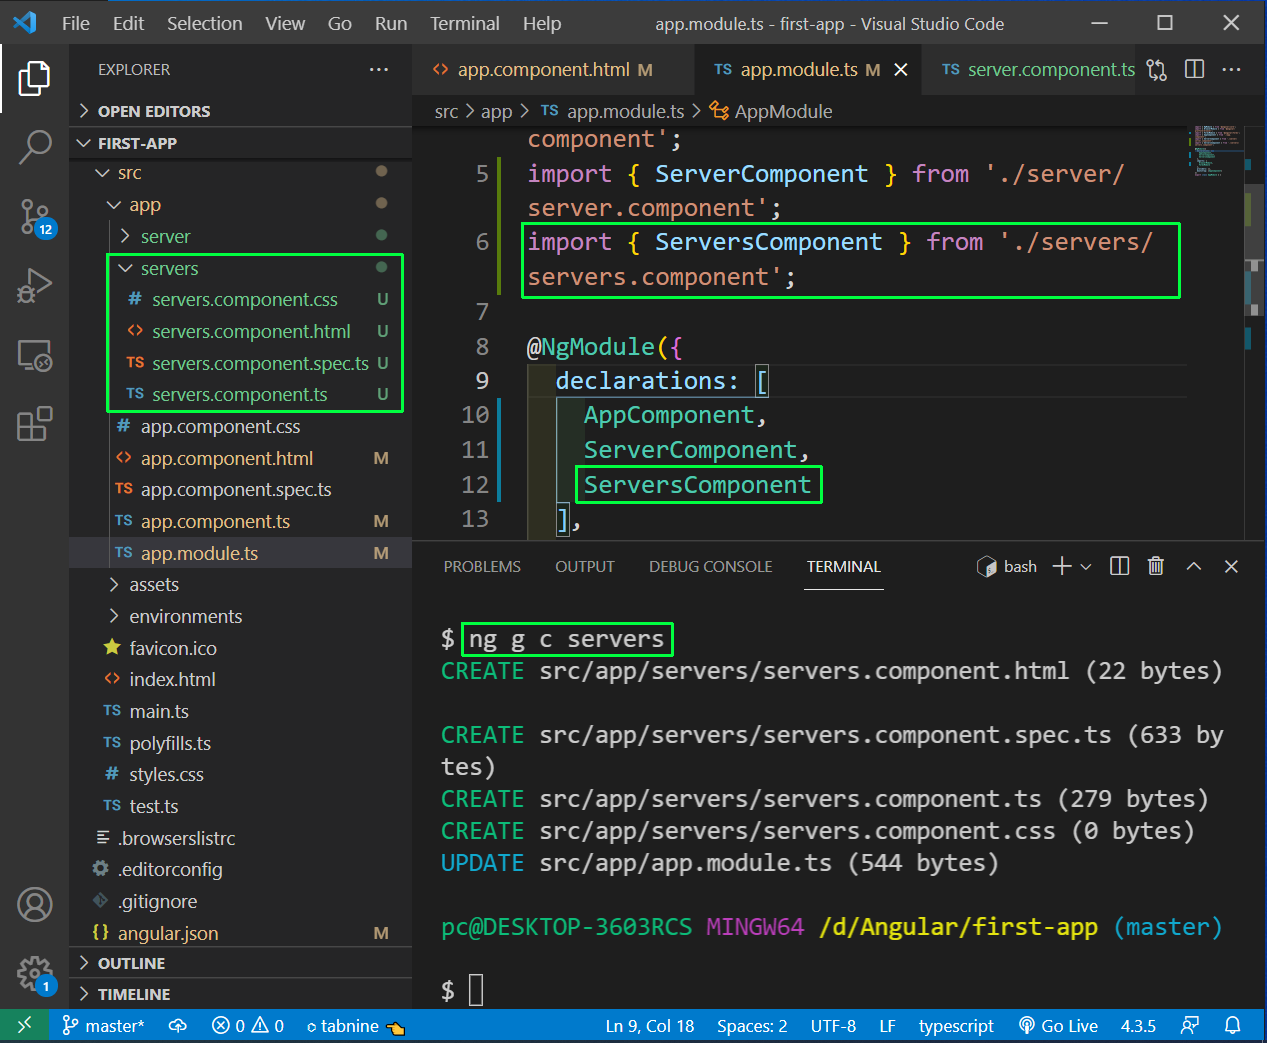Screen dimensions: 1267x1043
Task: Open servers.component.ts file
Action: [240, 394]
